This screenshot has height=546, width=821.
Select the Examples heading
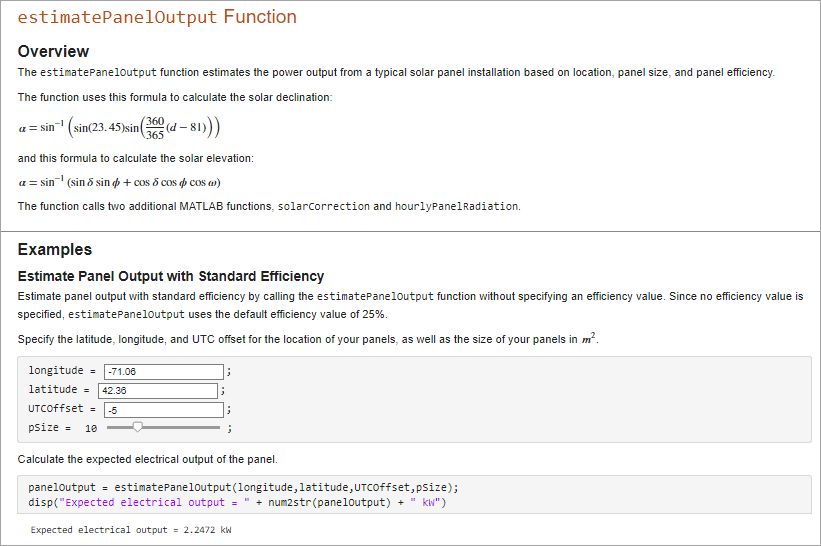pyautogui.click(x=55, y=250)
